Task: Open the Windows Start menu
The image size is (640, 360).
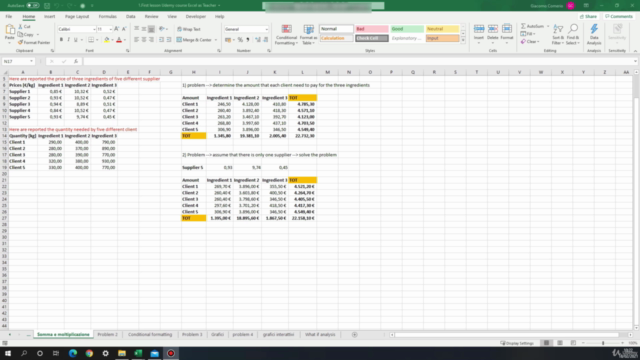Action: [x=8, y=353]
